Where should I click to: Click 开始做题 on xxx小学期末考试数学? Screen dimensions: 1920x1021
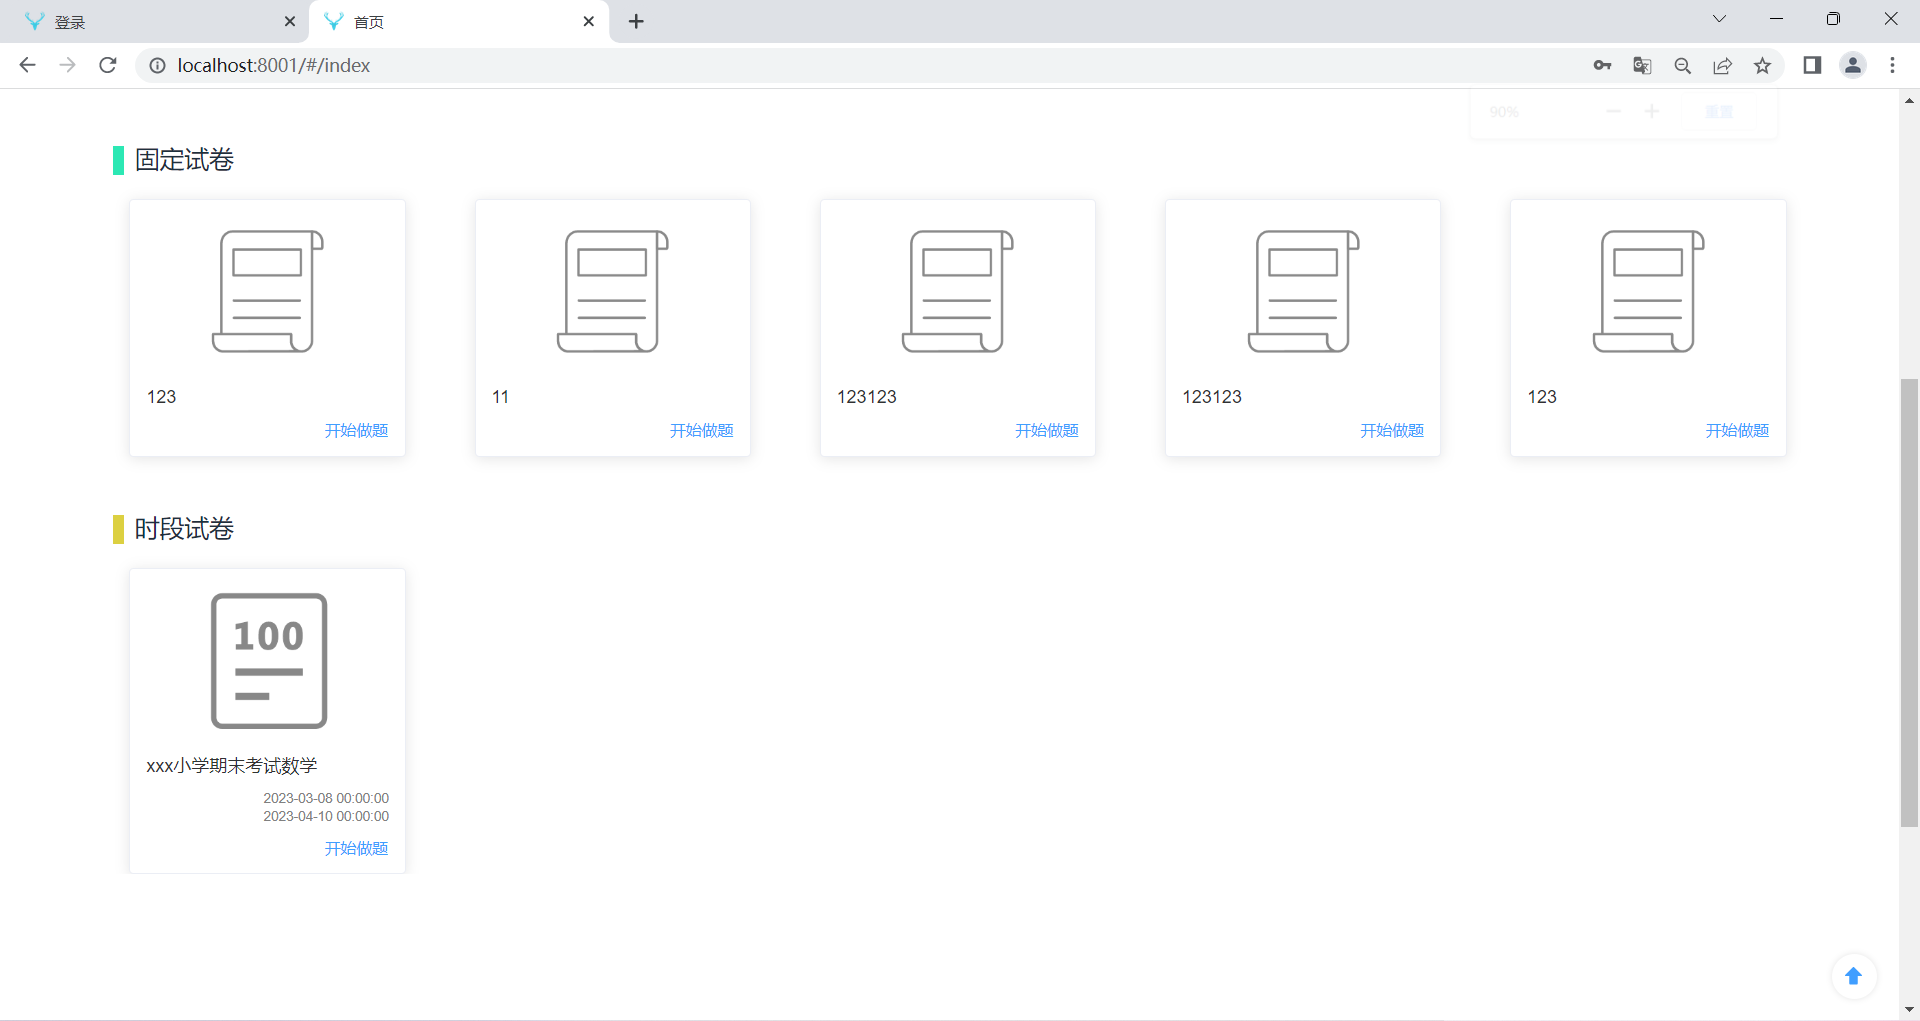356,848
